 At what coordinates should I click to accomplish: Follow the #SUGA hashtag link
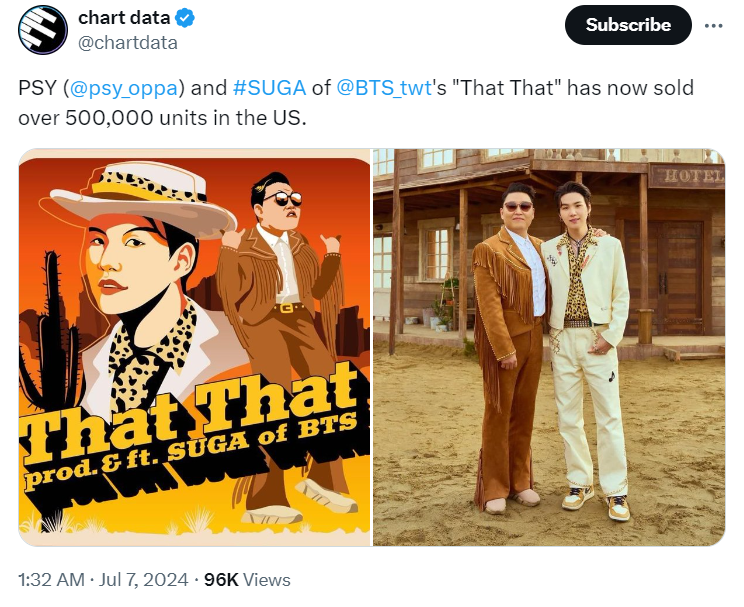click(x=270, y=88)
